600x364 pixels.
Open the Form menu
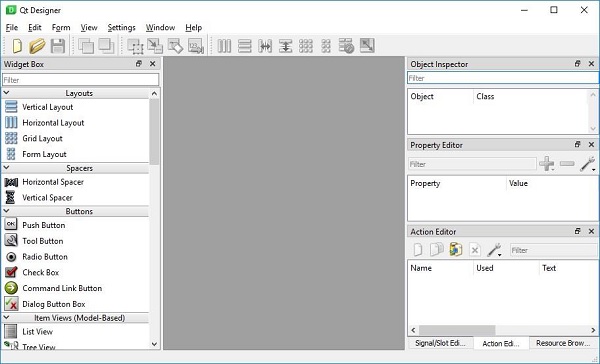pos(61,28)
